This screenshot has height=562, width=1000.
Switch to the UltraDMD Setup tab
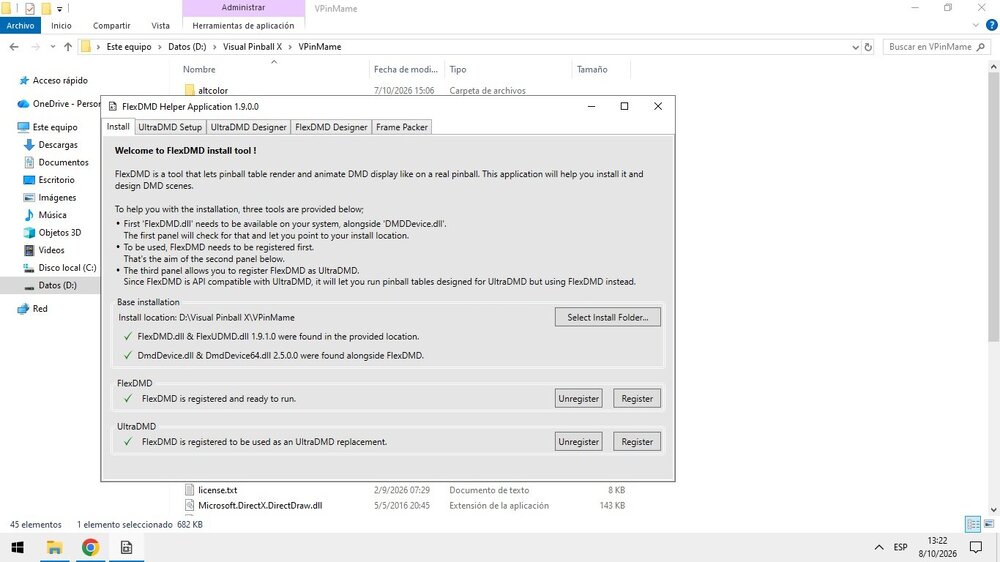pyautogui.click(x=170, y=127)
